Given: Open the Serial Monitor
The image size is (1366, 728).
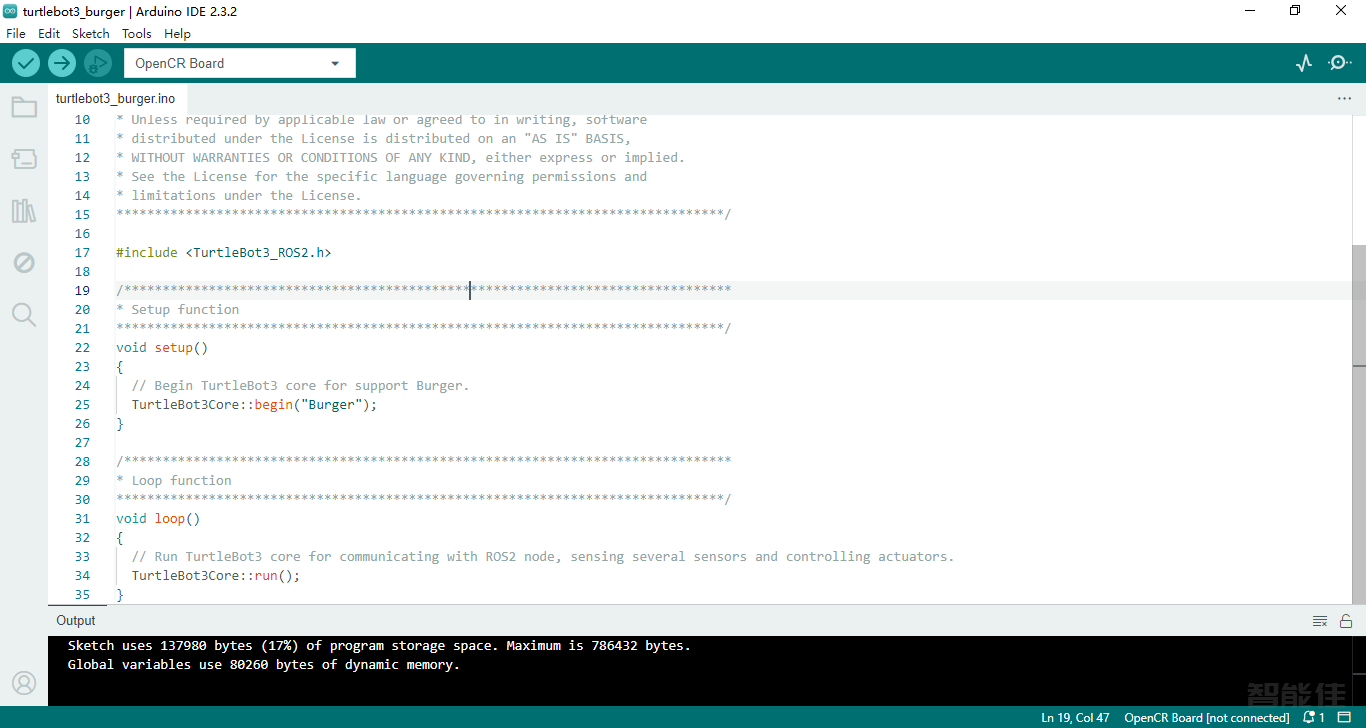Looking at the screenshot, I should tap(1340, 62).
